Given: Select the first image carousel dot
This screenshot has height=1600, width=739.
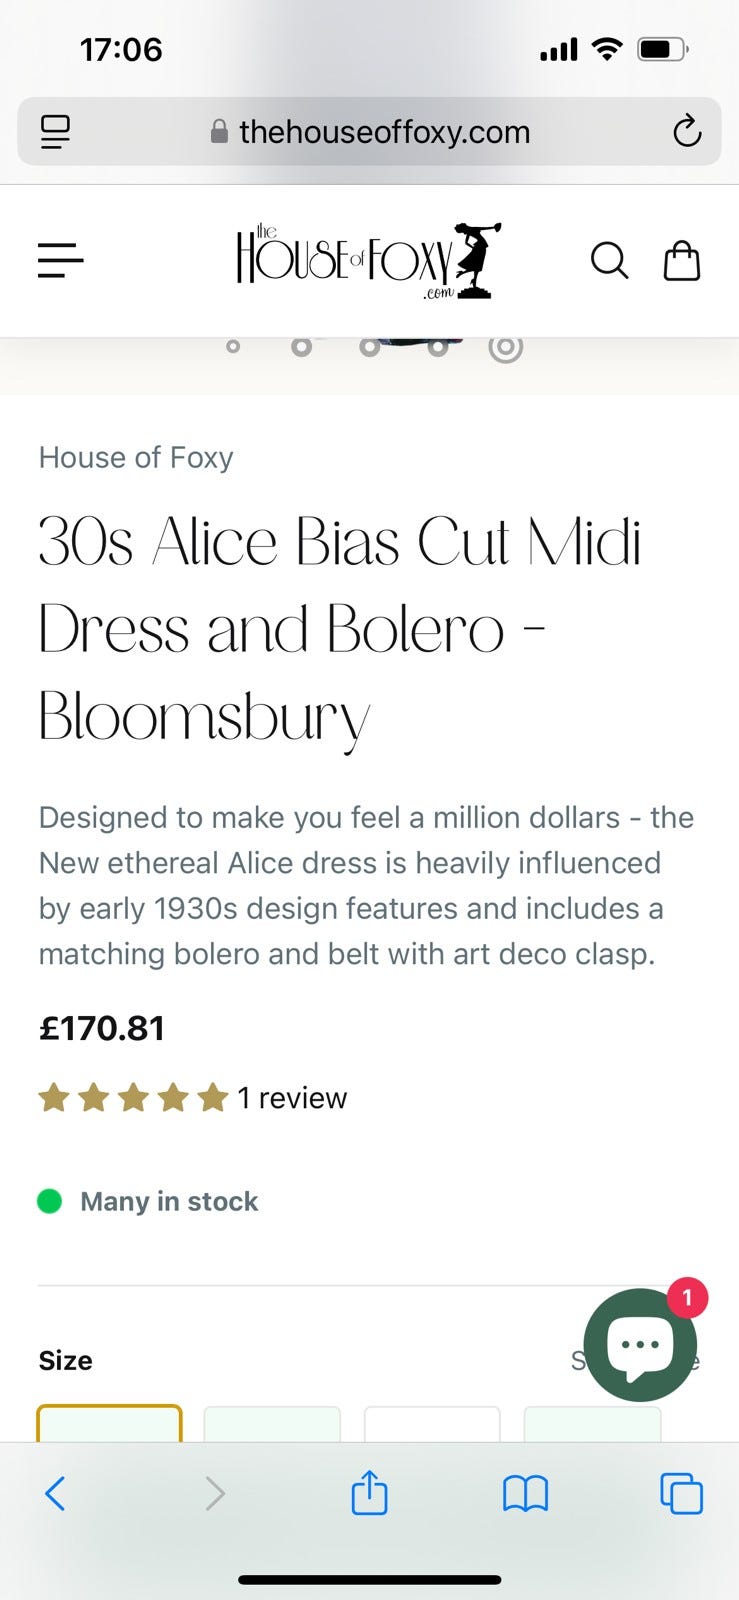Looking at the screenshot, I should click(233, 347).
